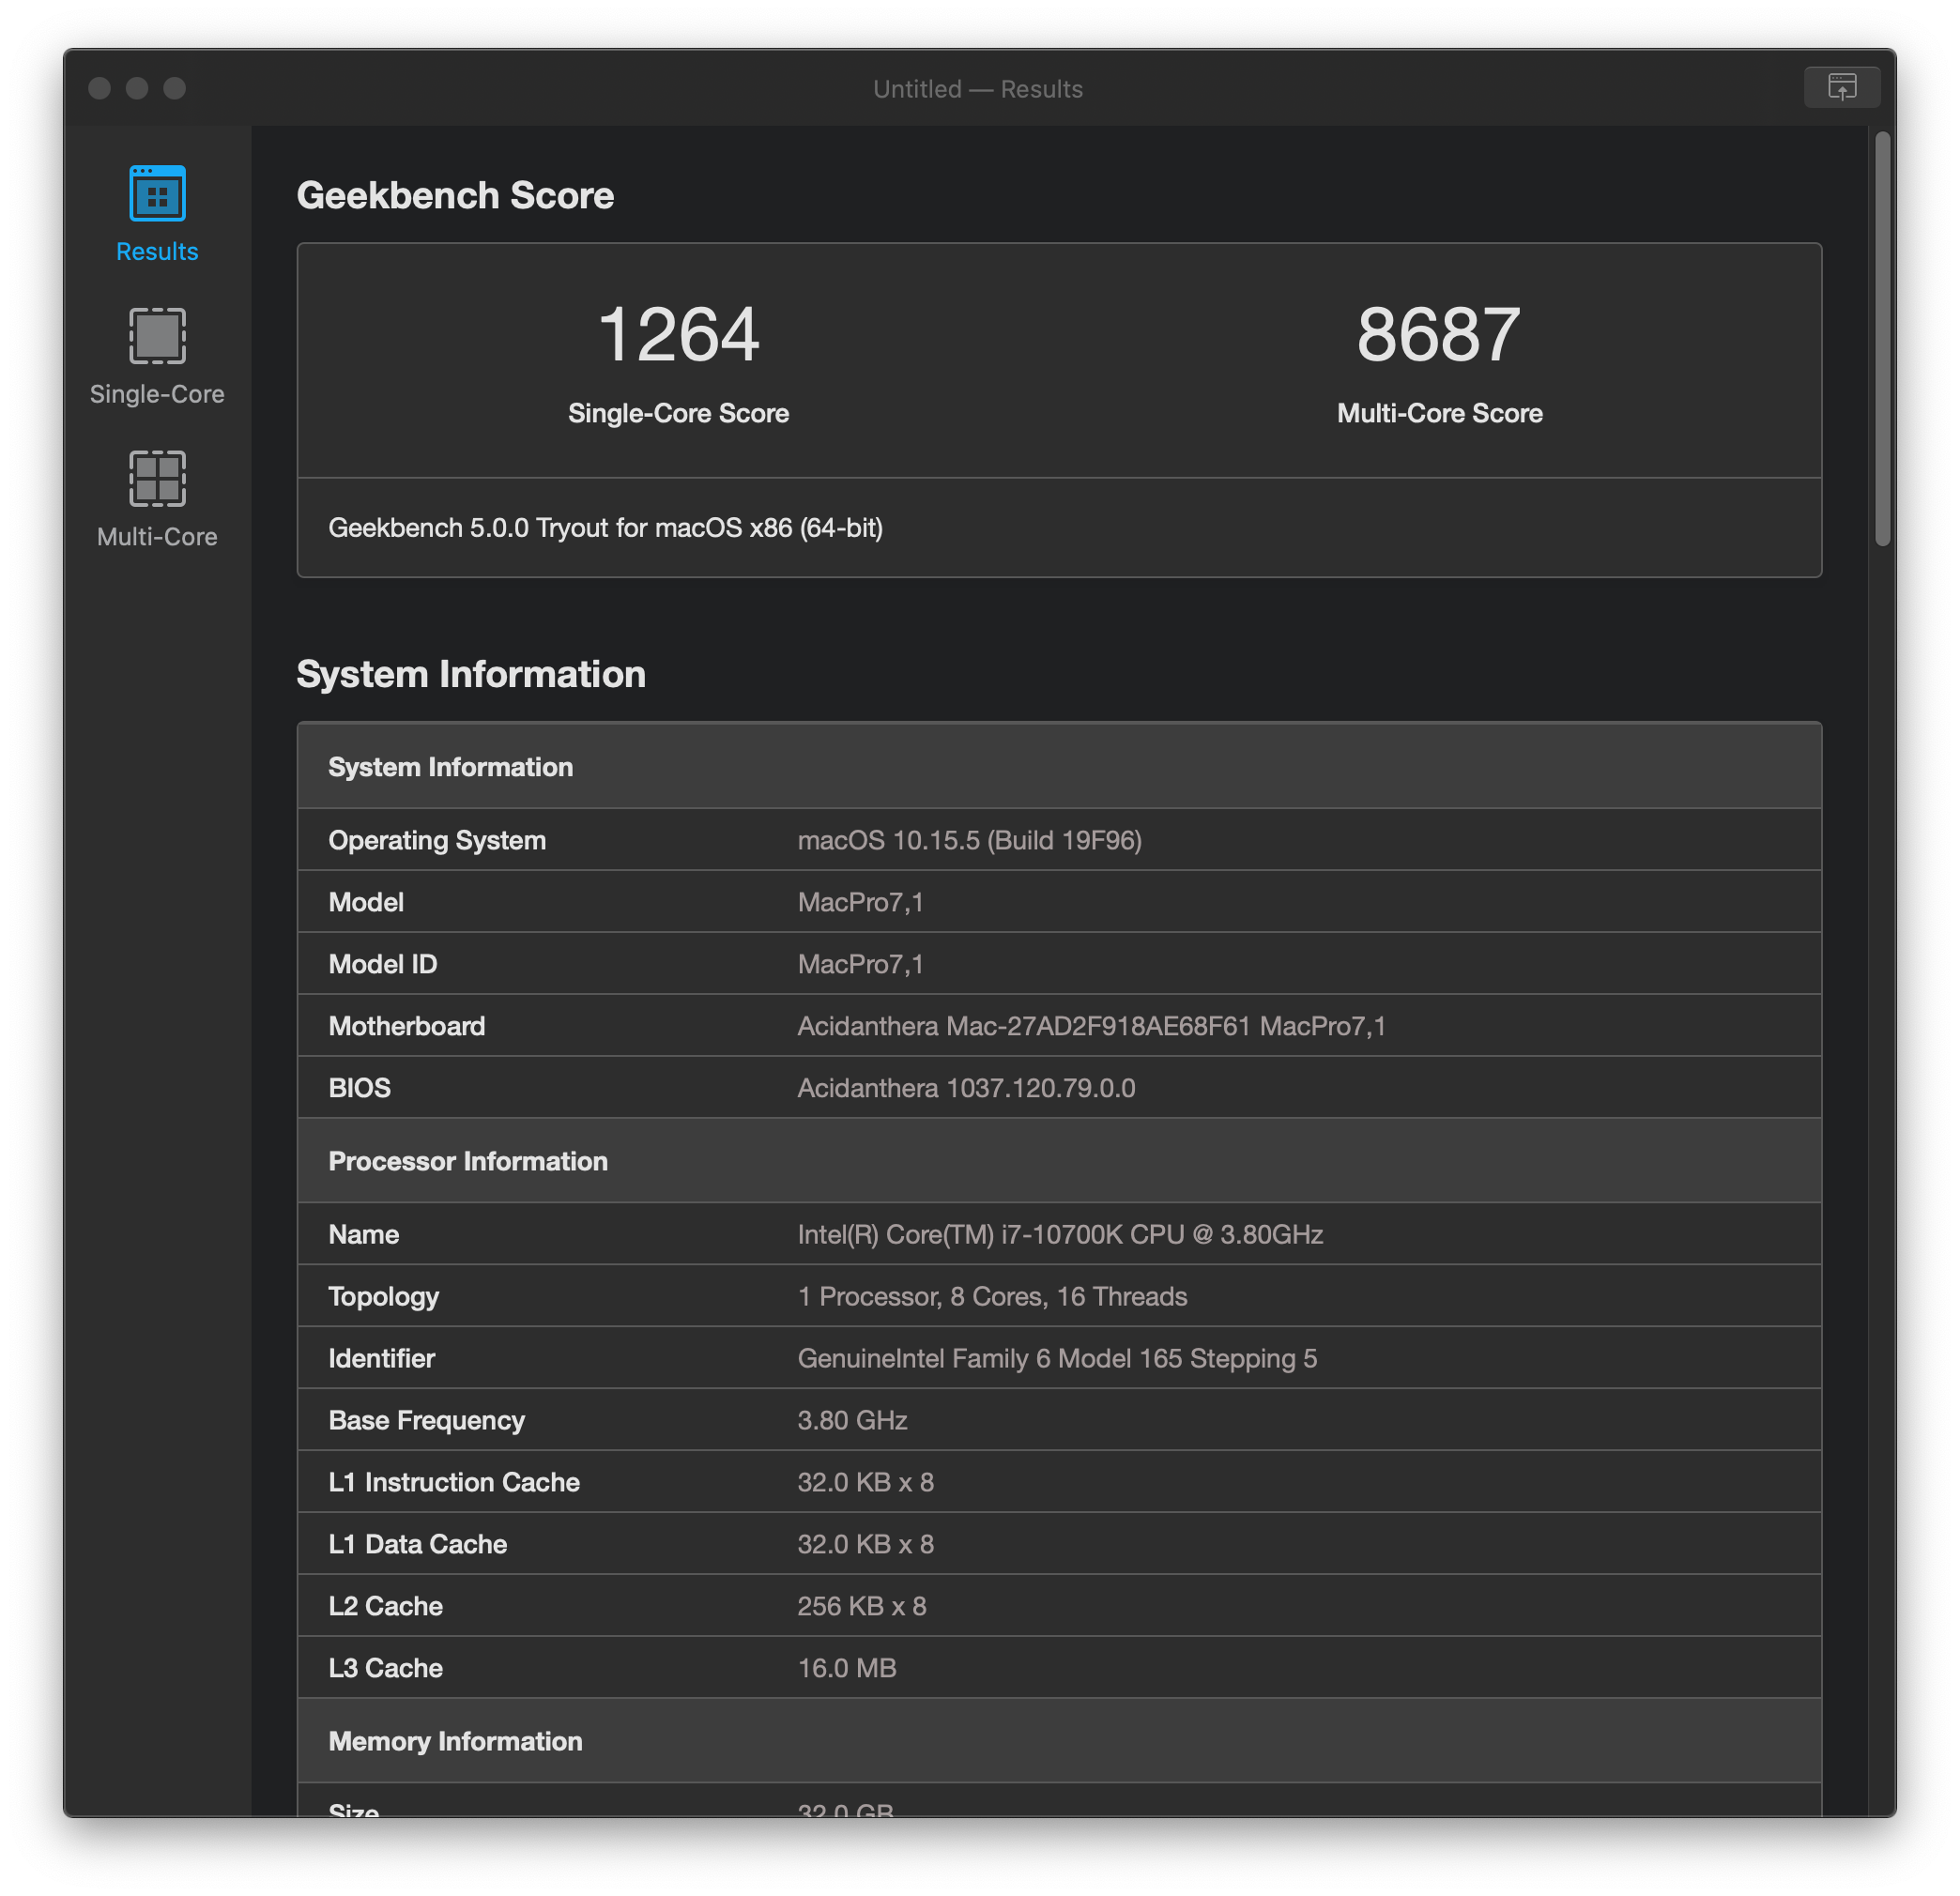Select the 8687 multi-core score value
Viewport: 1960px width, 1896px height.
tap(1438, 334)
